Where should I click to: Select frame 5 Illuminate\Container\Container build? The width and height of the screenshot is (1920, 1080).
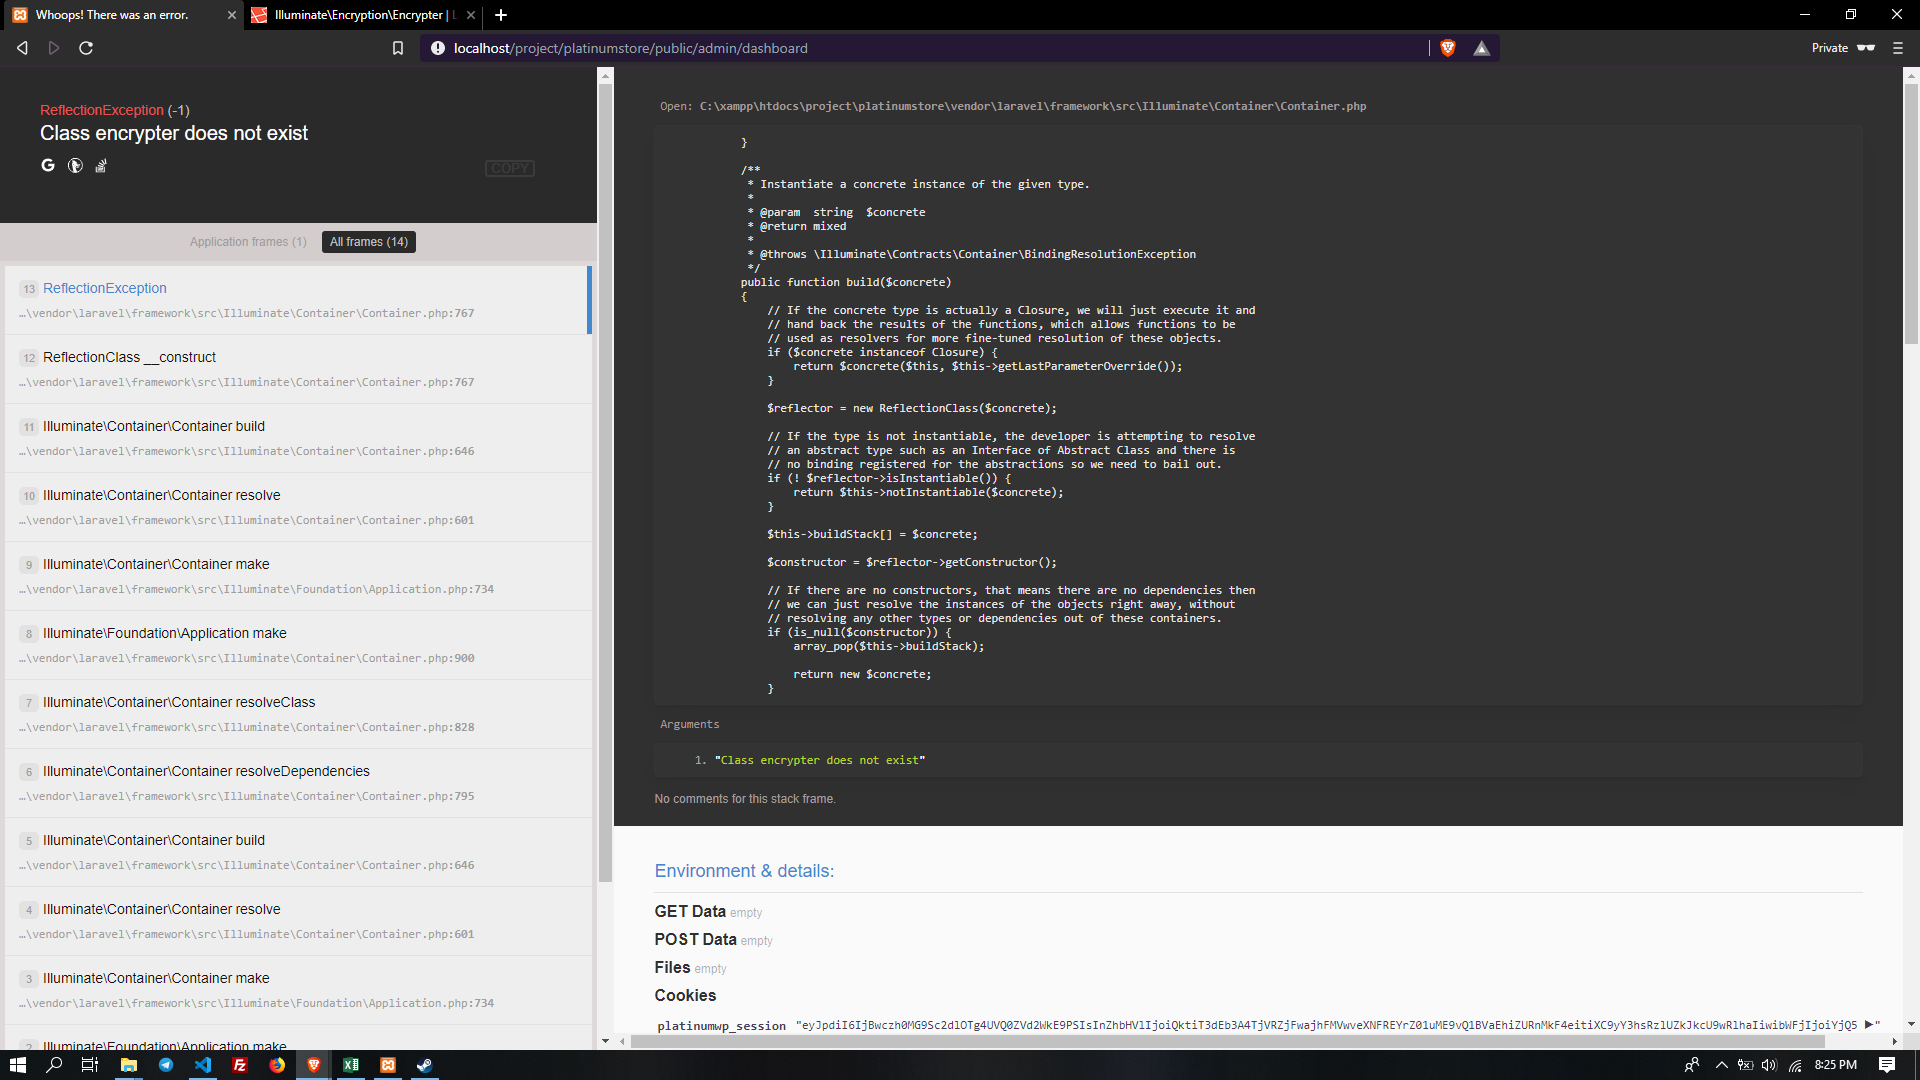point(296,852)
